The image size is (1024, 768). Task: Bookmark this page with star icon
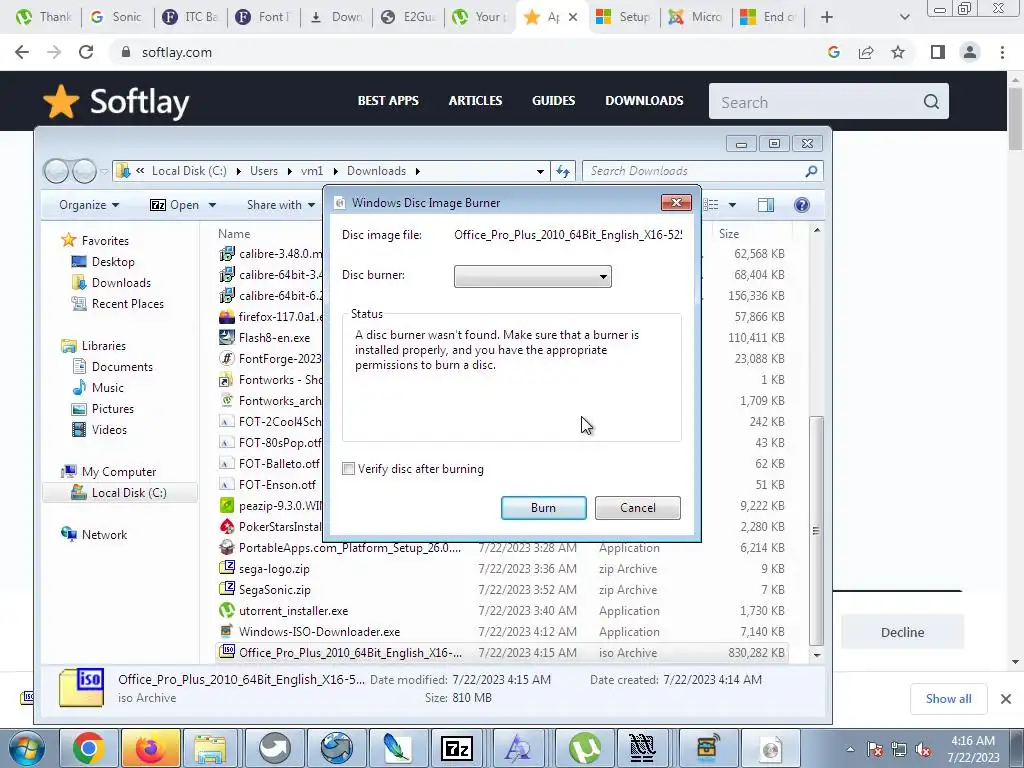(x=898, y=52)
